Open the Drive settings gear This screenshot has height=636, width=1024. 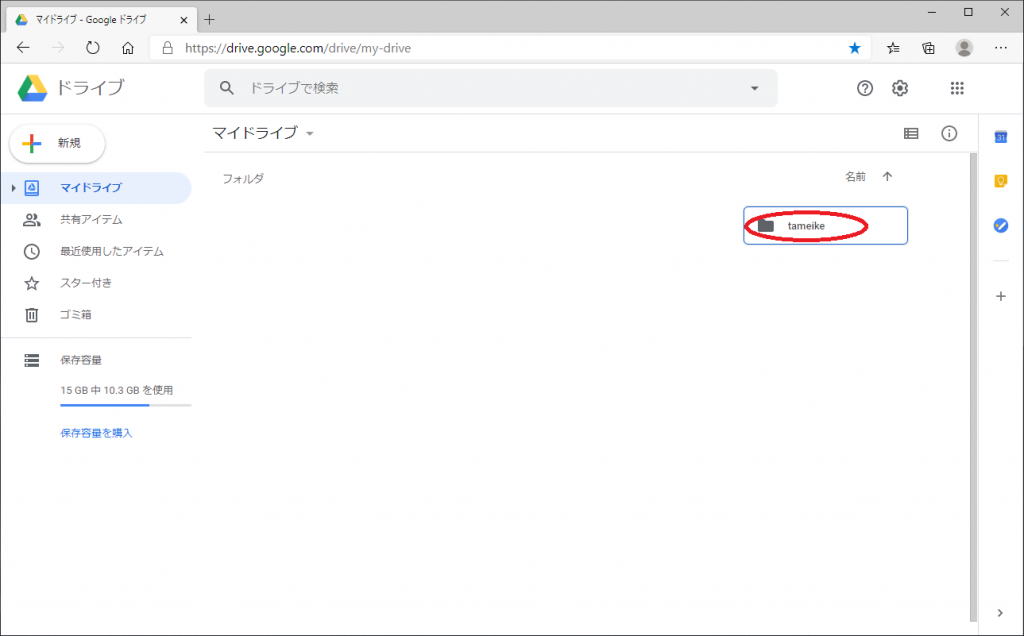(900, 88)
